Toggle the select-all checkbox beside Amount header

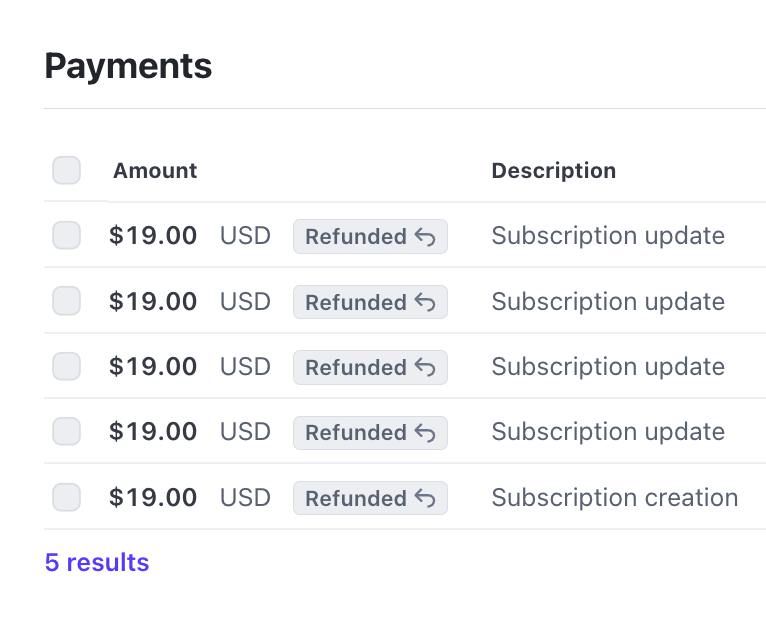(x=67, y=170)
